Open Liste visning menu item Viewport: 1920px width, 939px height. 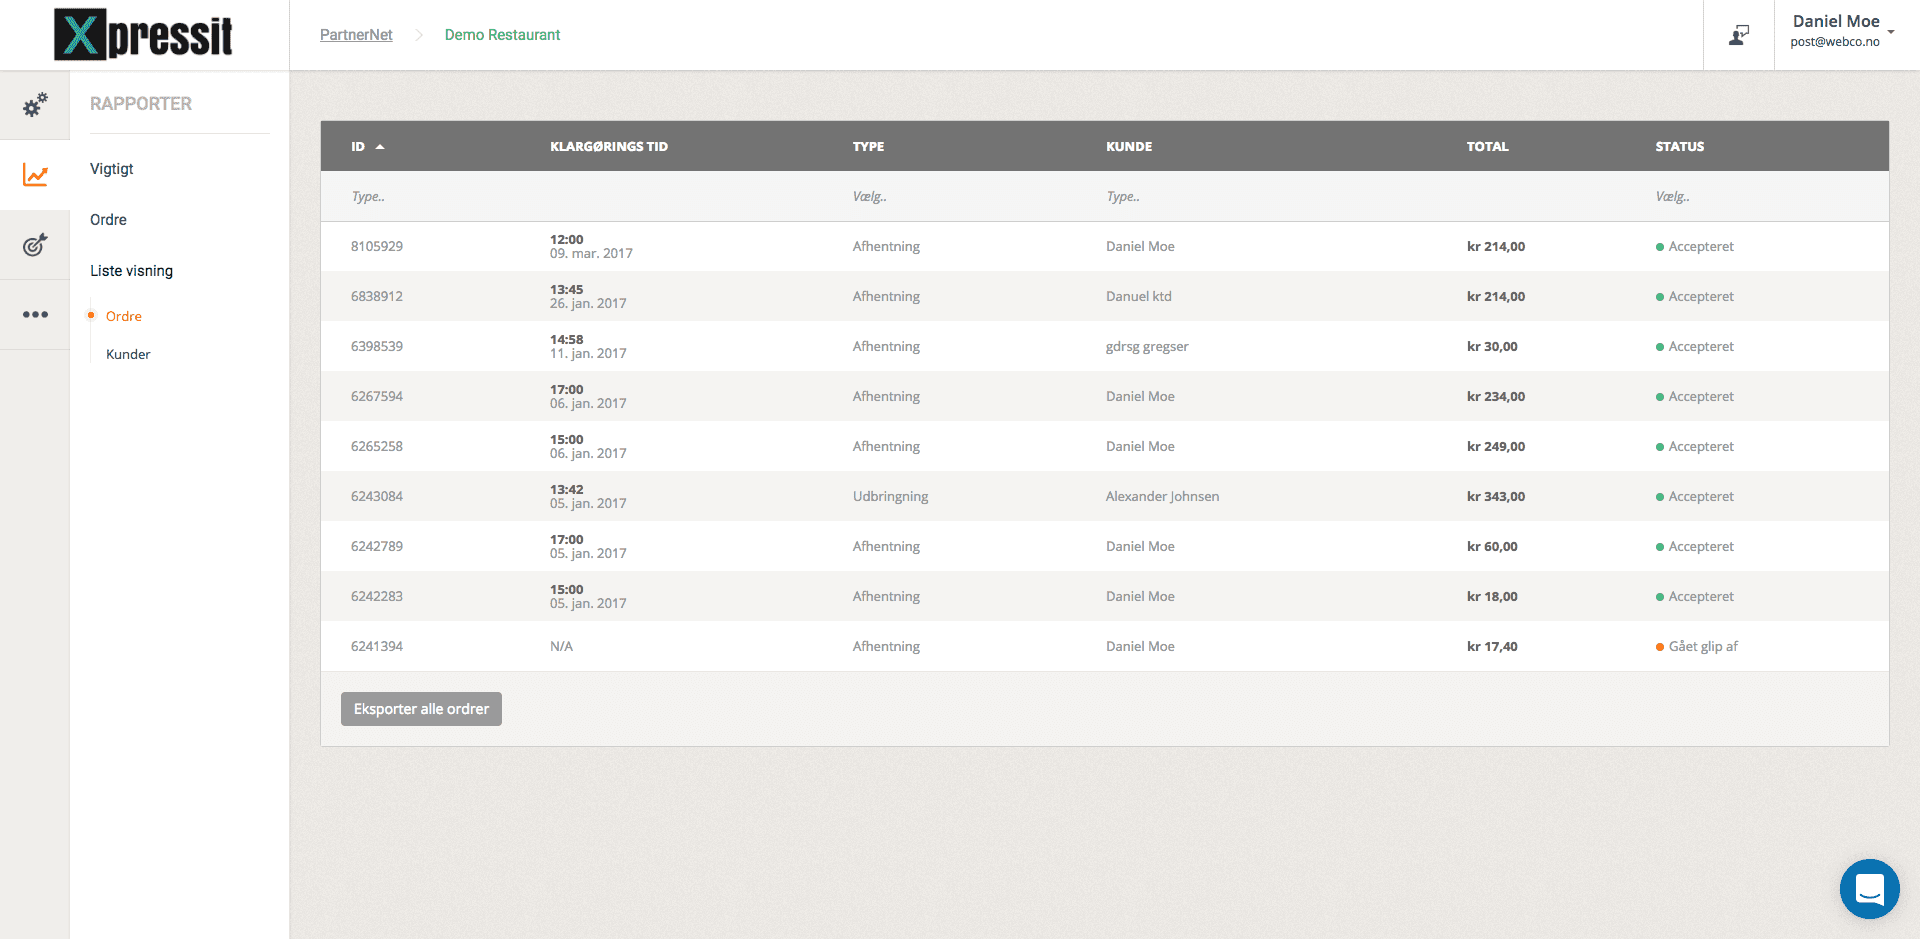[x=131, y=271]
